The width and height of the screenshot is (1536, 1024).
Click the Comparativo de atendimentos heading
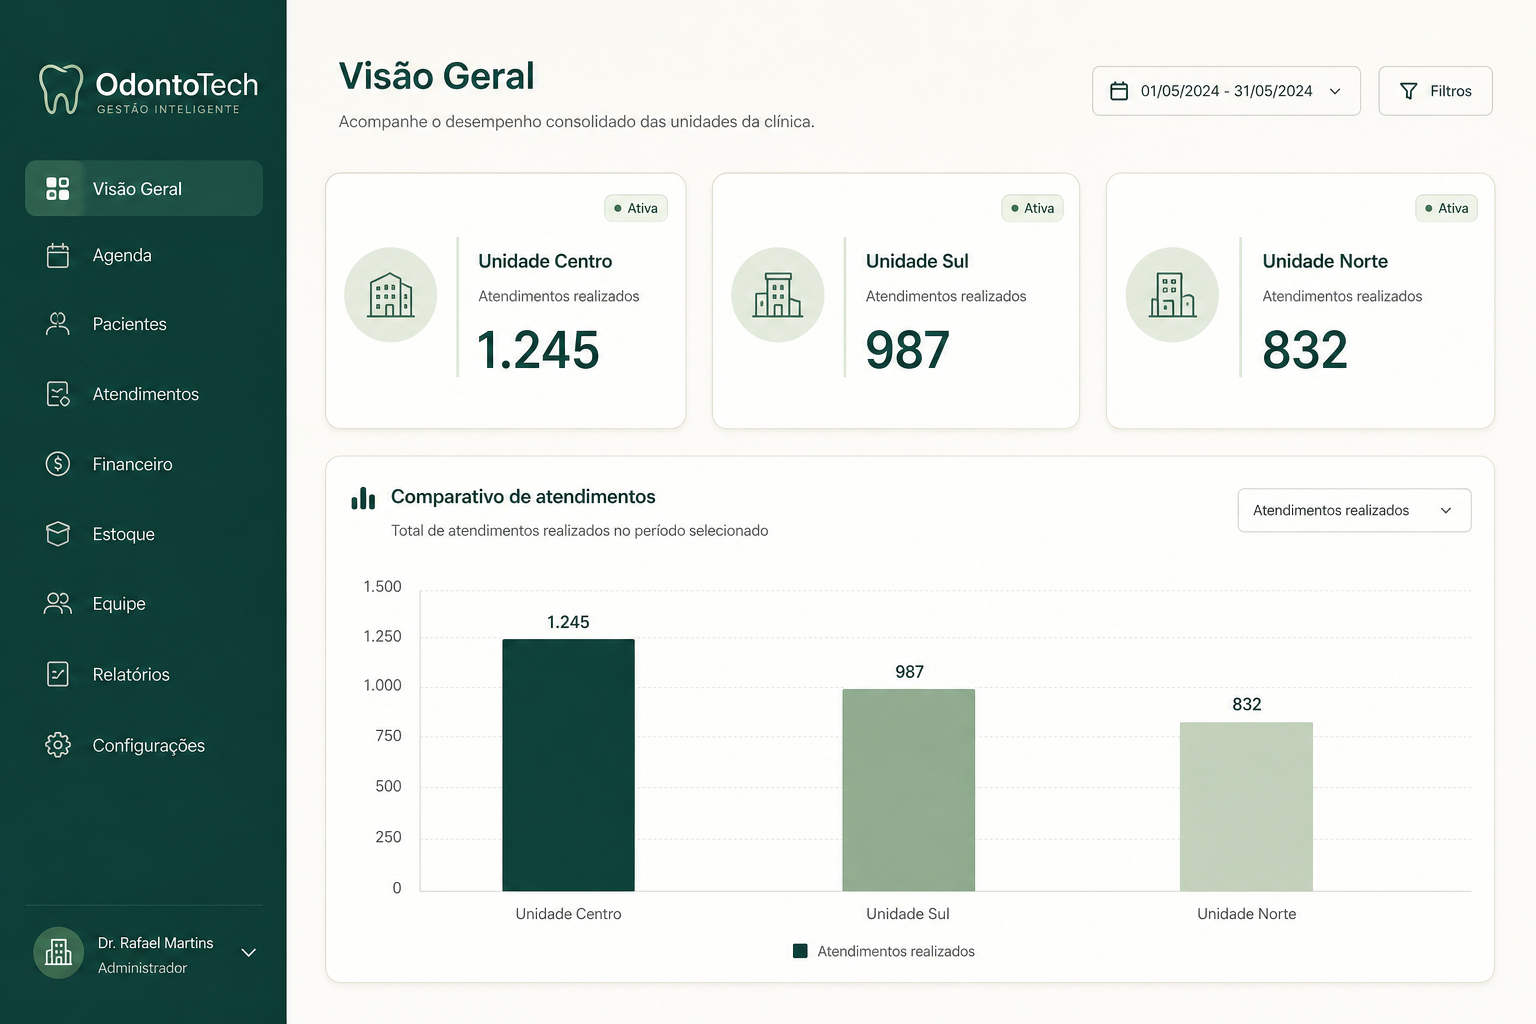[523, 497]
